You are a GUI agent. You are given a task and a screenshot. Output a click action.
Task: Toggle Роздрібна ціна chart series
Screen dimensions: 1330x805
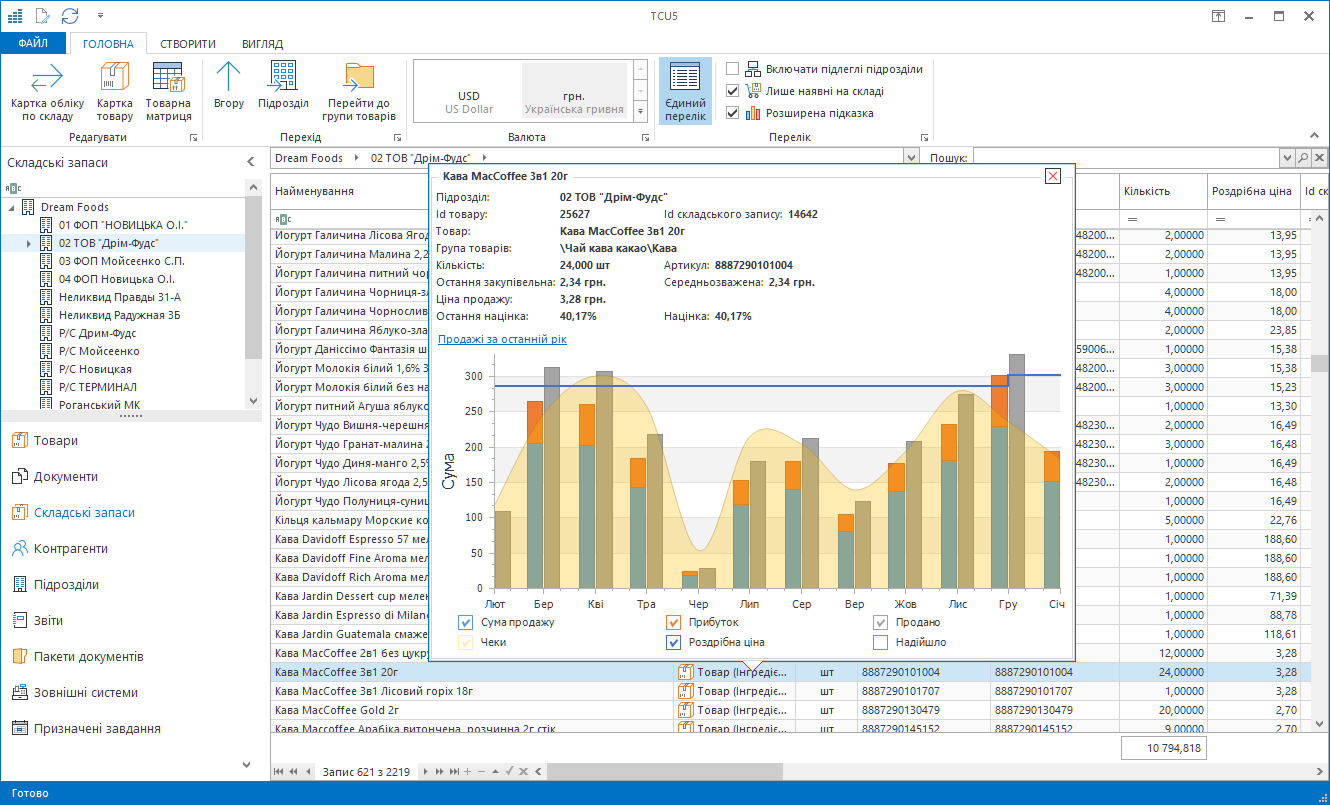[674, 642]
